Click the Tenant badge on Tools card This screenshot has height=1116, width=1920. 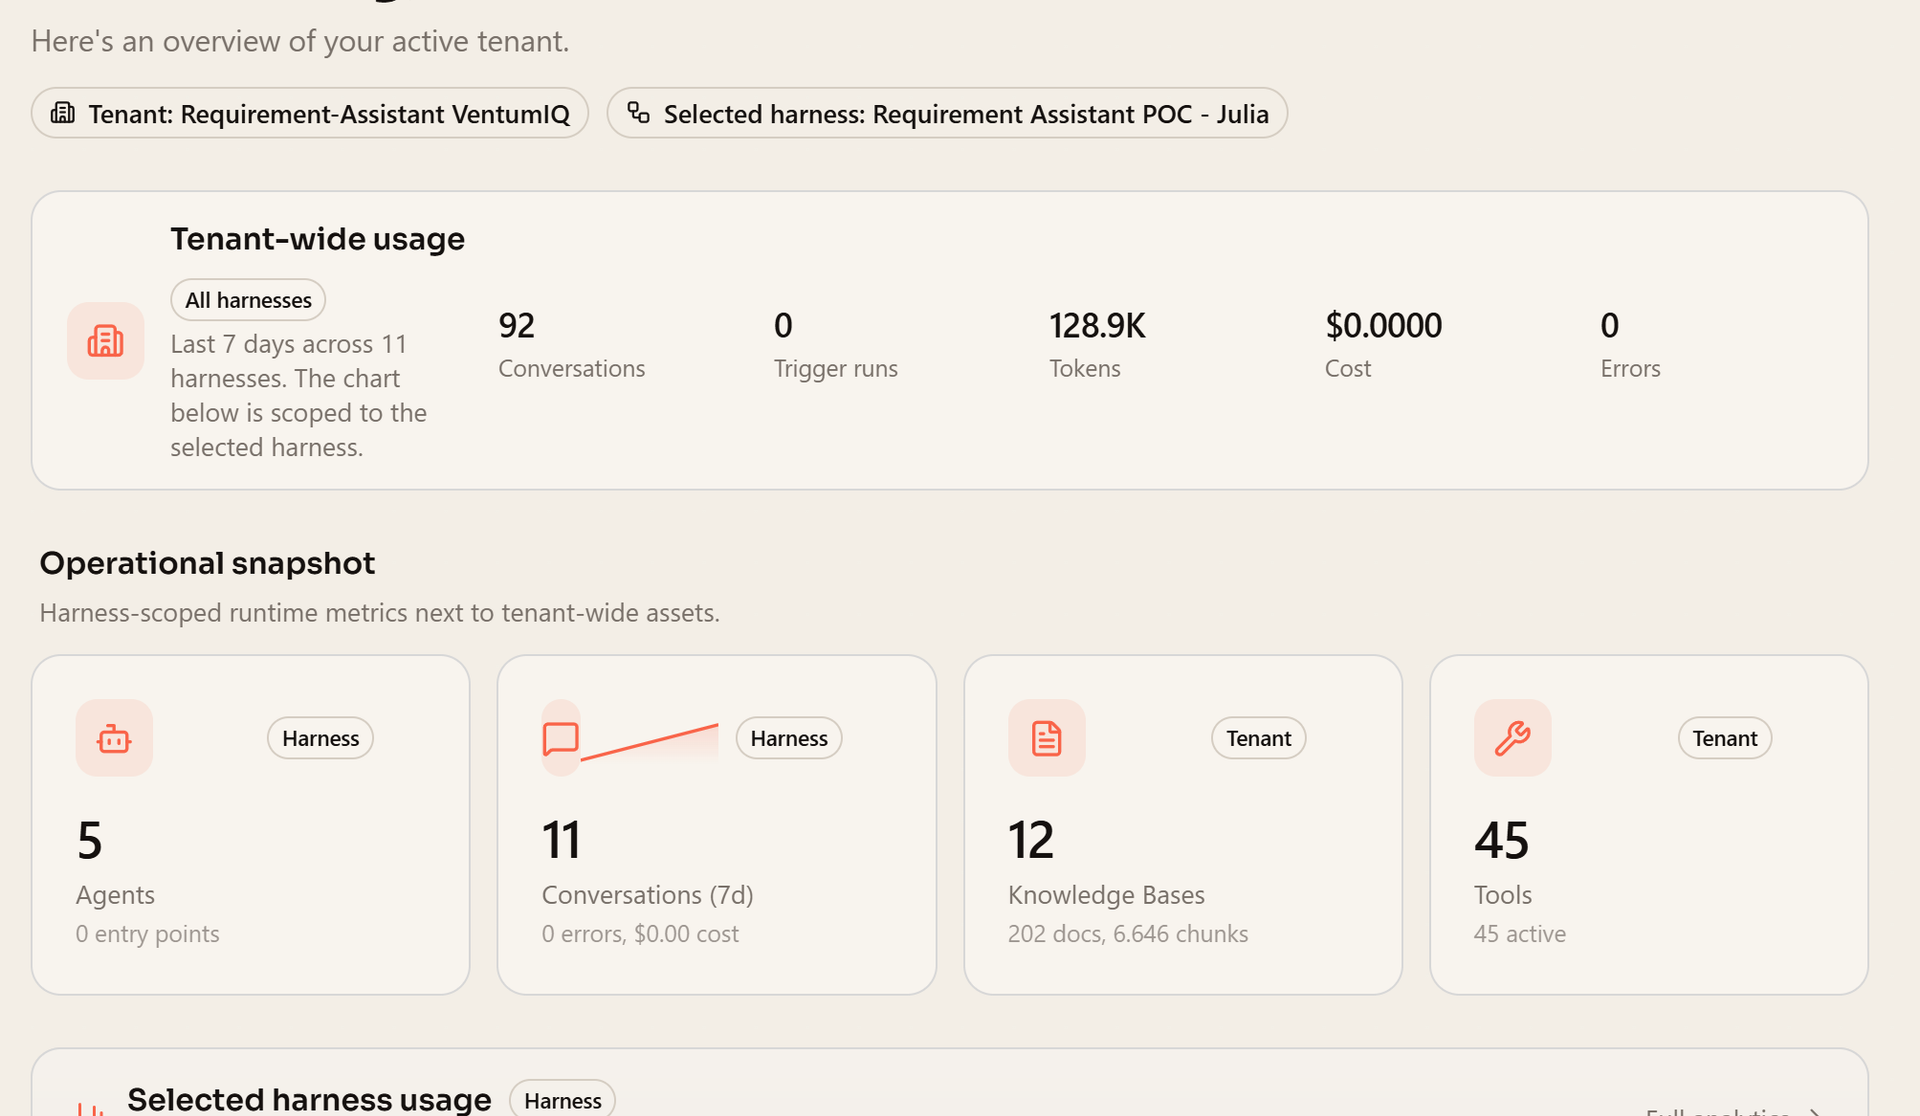1725,738
